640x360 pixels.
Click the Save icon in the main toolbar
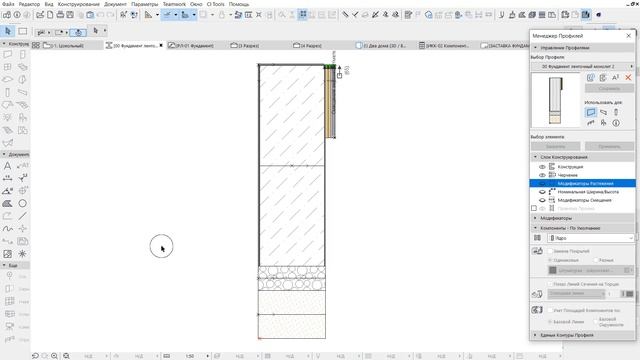70,15
